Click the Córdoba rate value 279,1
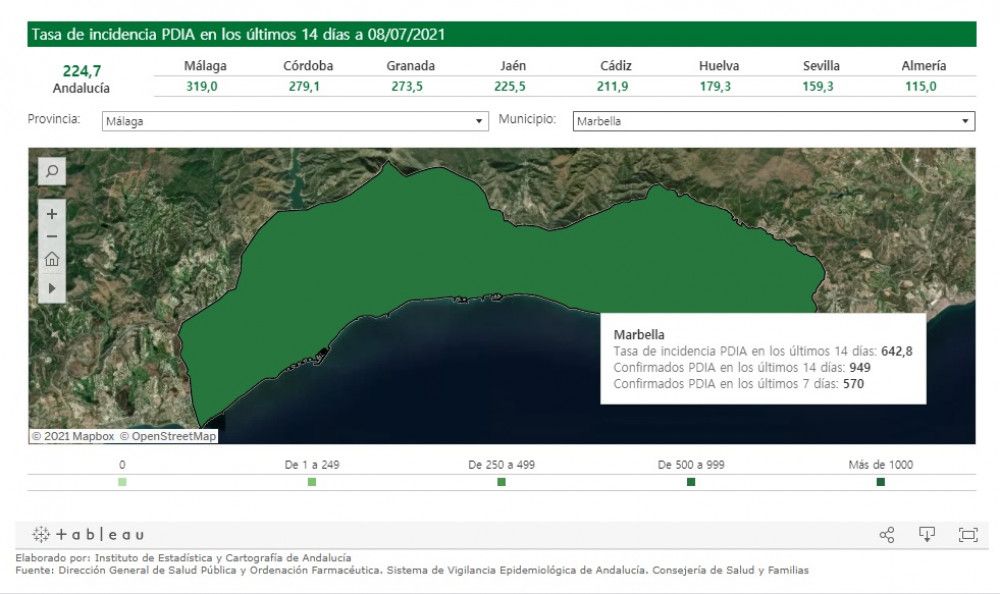 pyautogui.click(x=304, y=86)
